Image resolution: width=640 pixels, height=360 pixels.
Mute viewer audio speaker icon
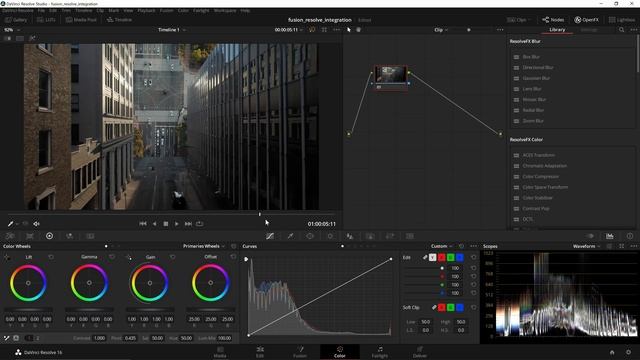(36, 224)
